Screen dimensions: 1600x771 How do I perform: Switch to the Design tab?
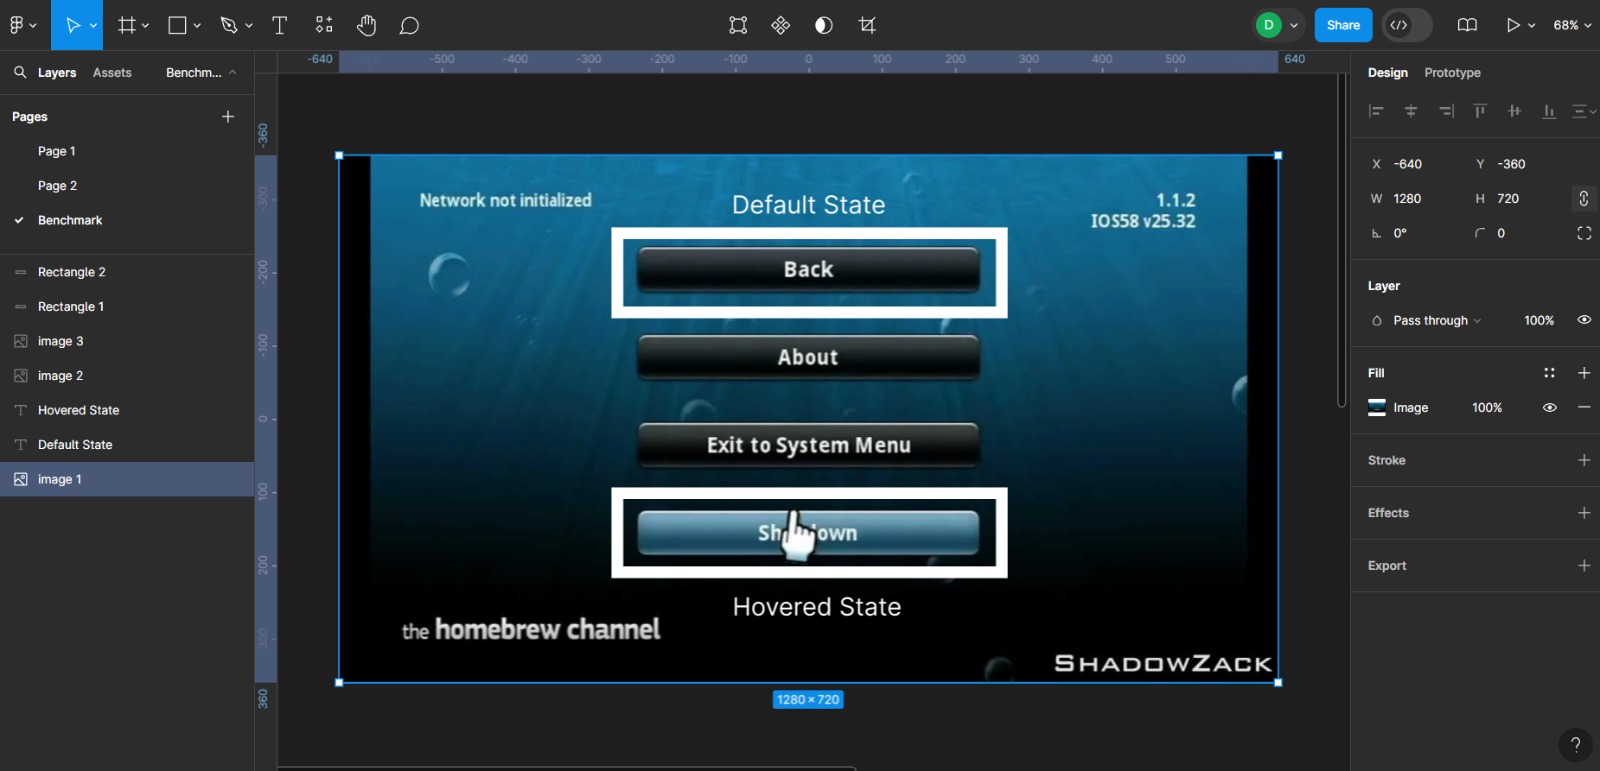(1387, 72)
